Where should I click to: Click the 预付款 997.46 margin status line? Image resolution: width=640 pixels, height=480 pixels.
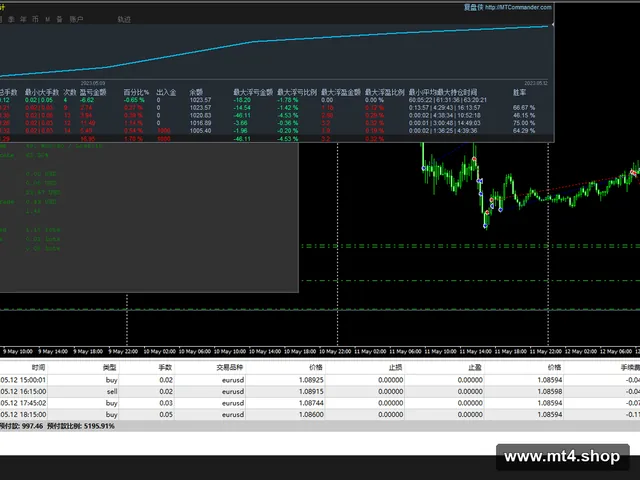[x=57, y=426]
